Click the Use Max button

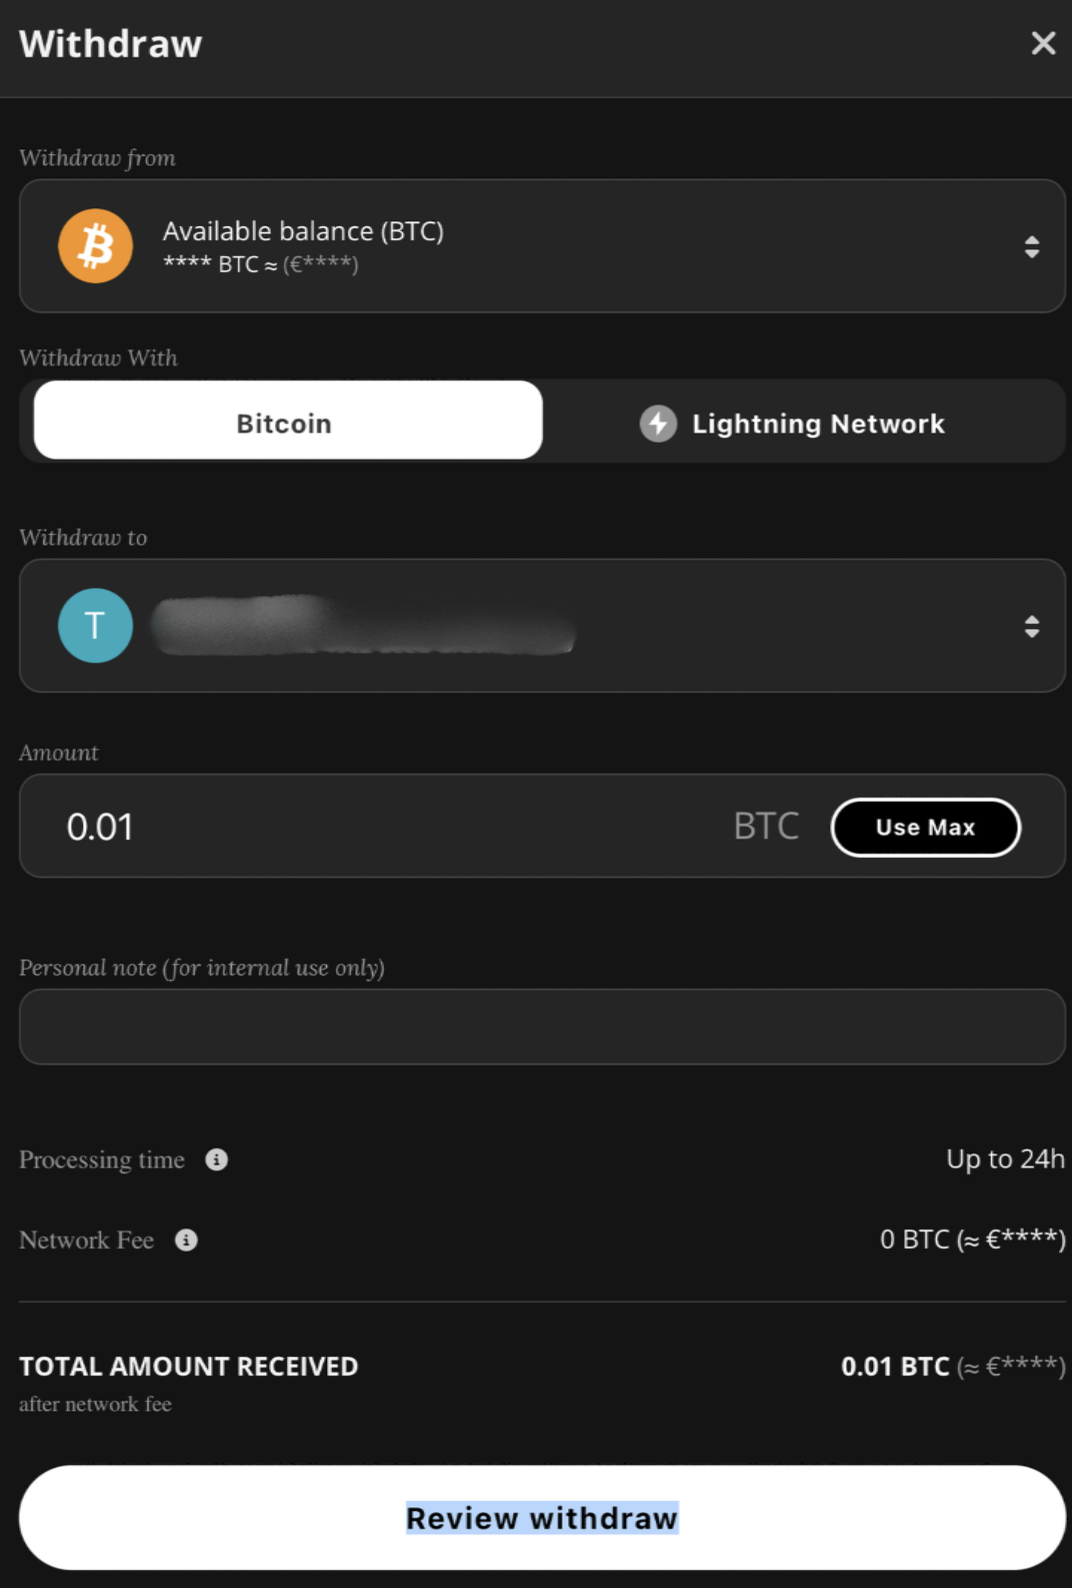click(x=925, y=827)
